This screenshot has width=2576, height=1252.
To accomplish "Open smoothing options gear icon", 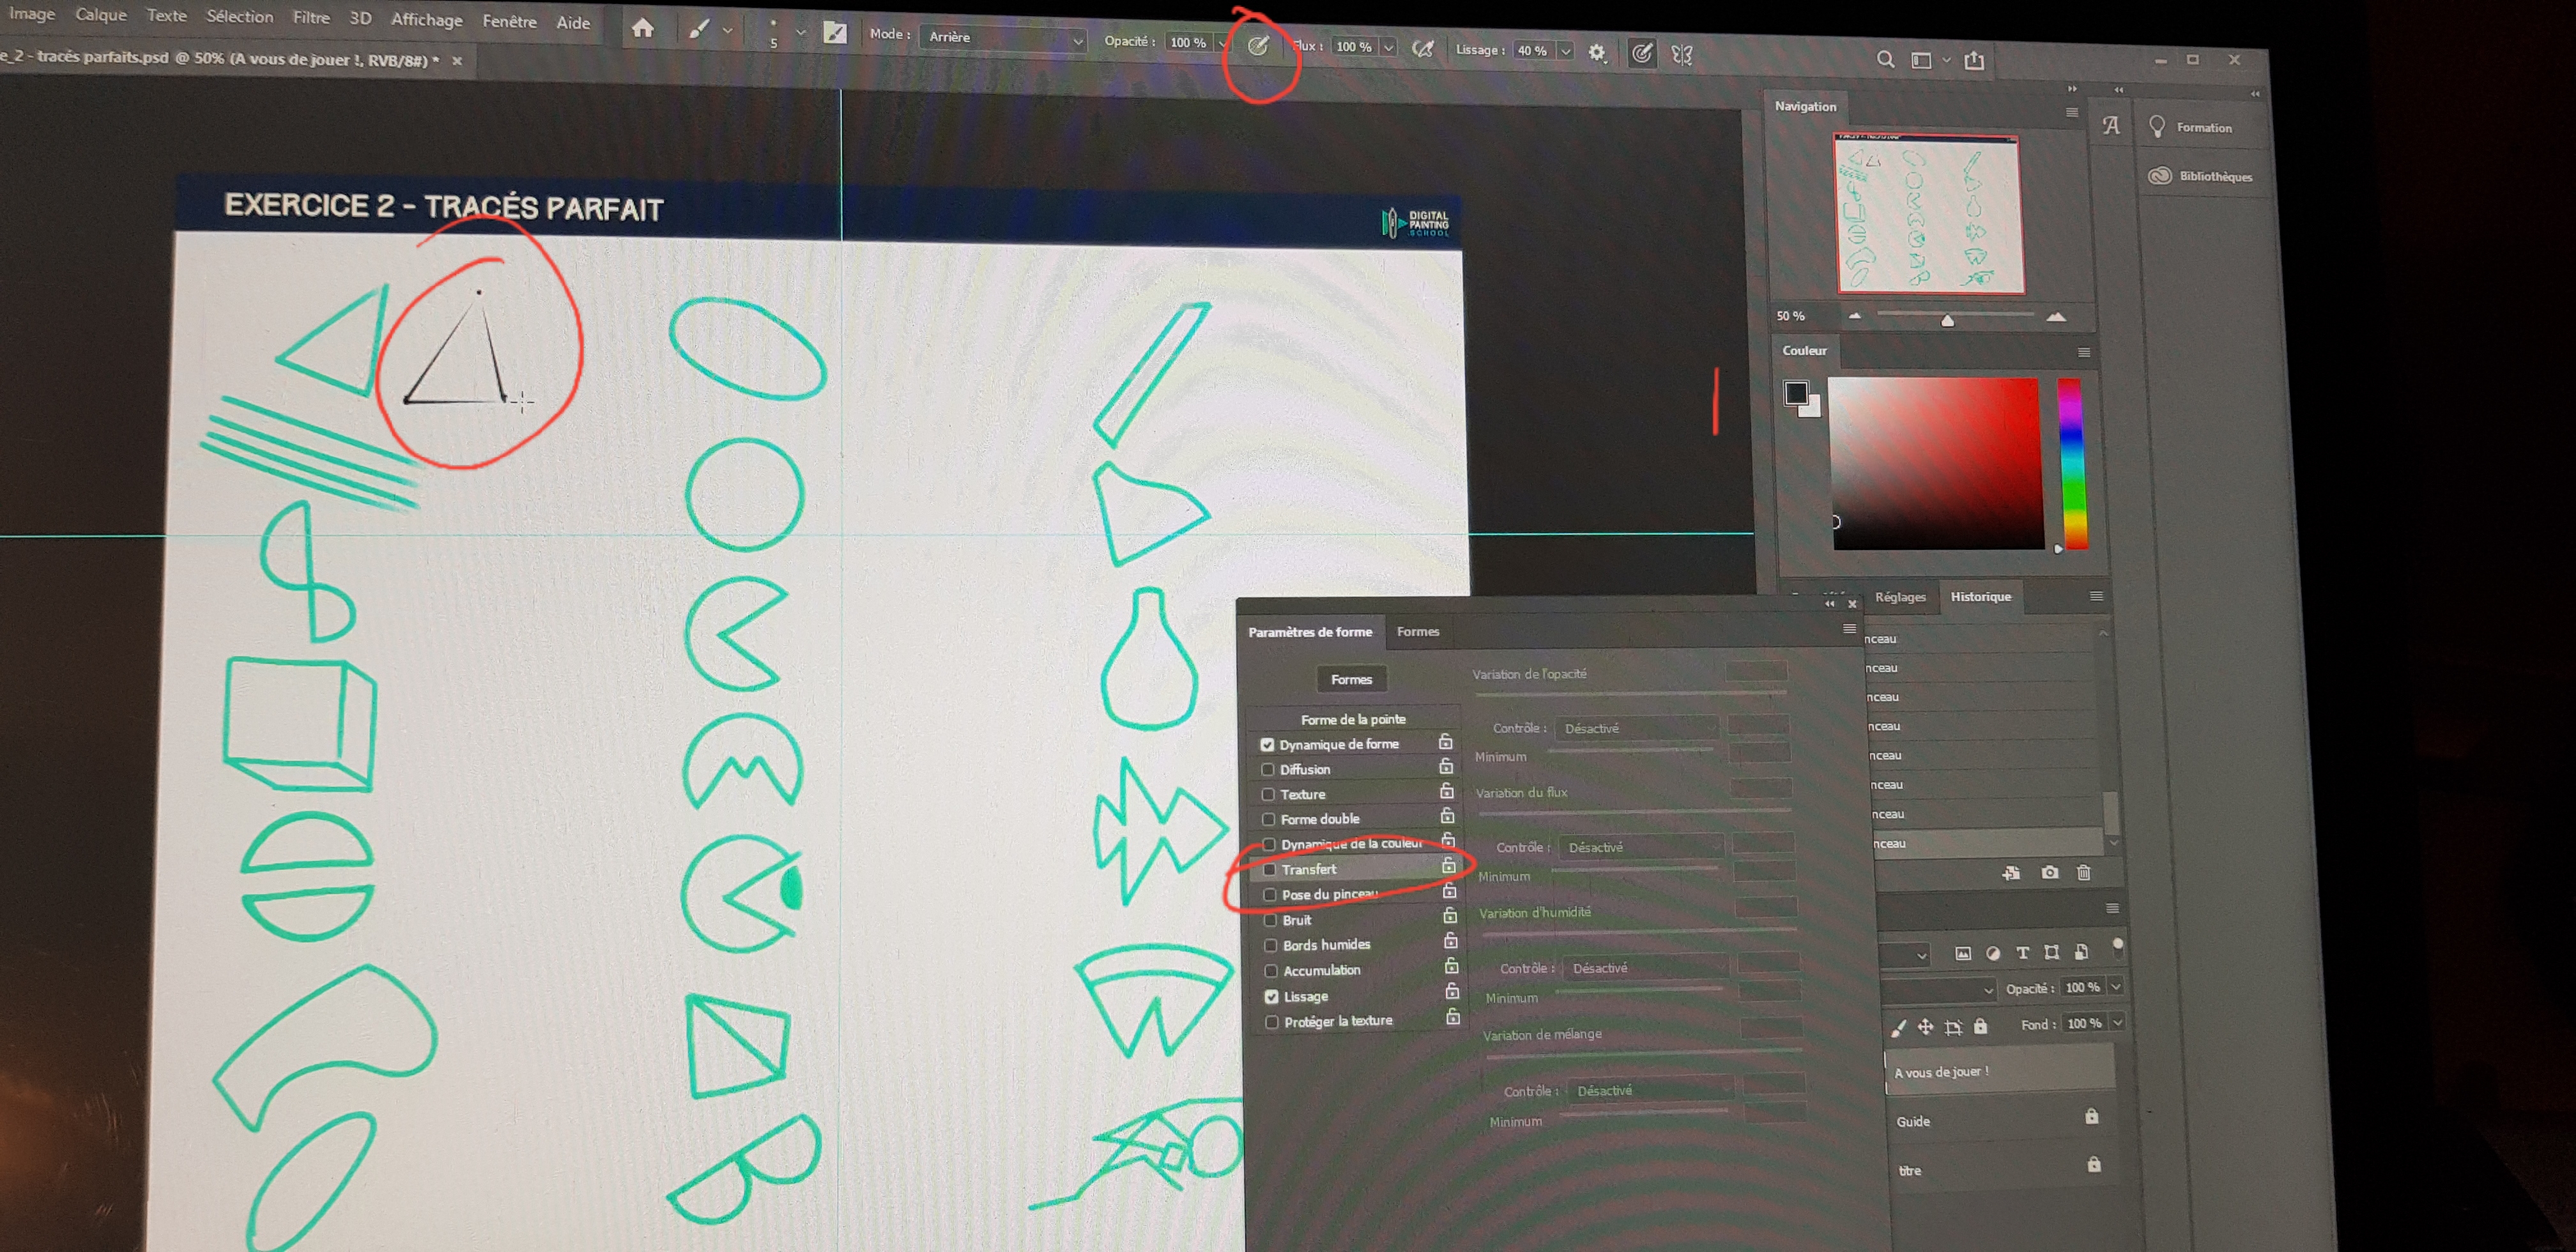I will click(x=1597, y=53).
